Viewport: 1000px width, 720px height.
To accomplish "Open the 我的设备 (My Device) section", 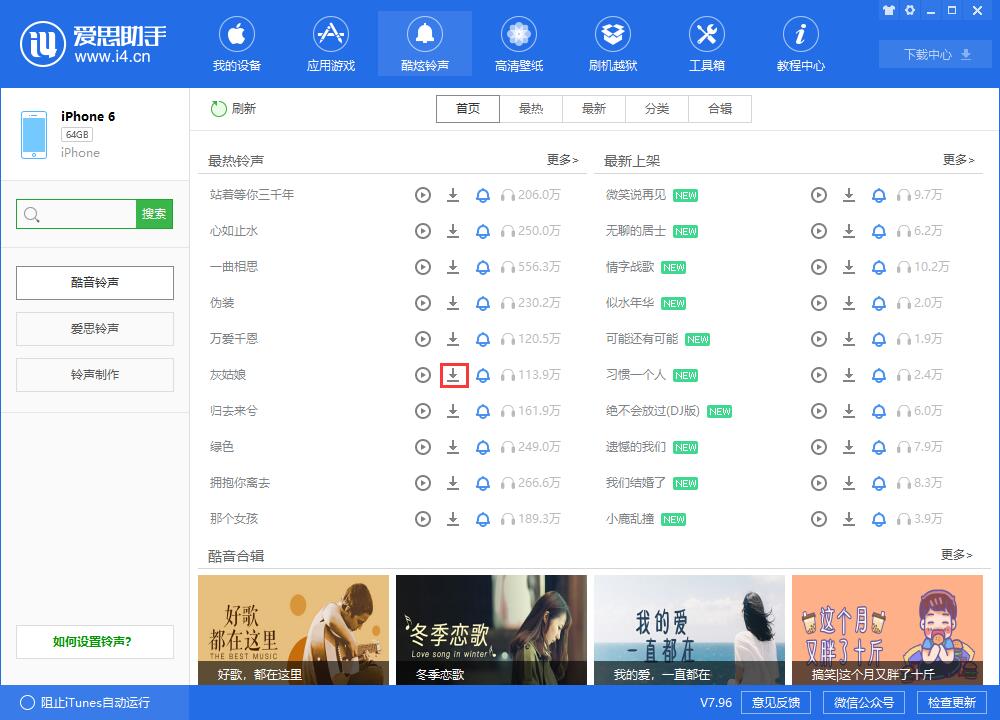I will click(237, 43).
